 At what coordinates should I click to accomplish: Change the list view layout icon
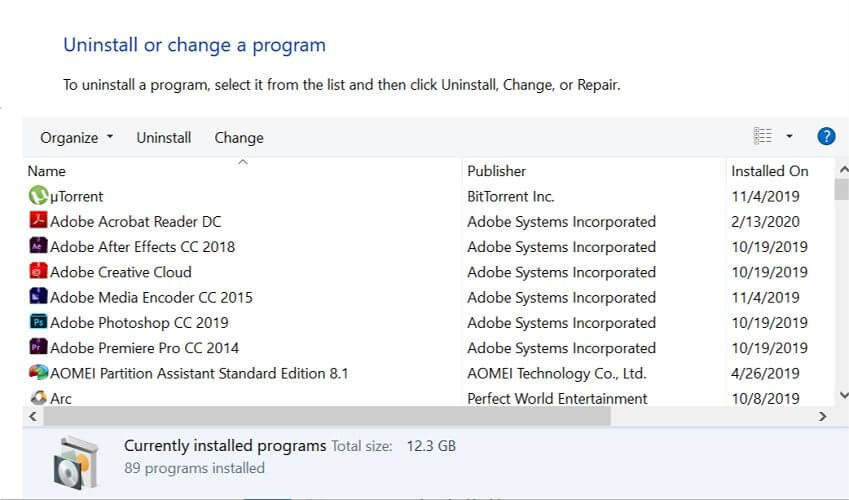pyautogui.click(x=762, y=136)
